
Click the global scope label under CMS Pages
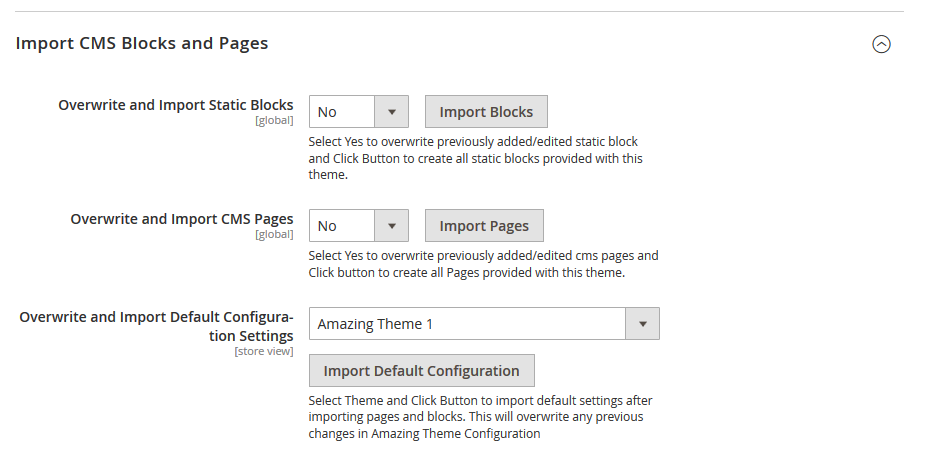[274, 234]
